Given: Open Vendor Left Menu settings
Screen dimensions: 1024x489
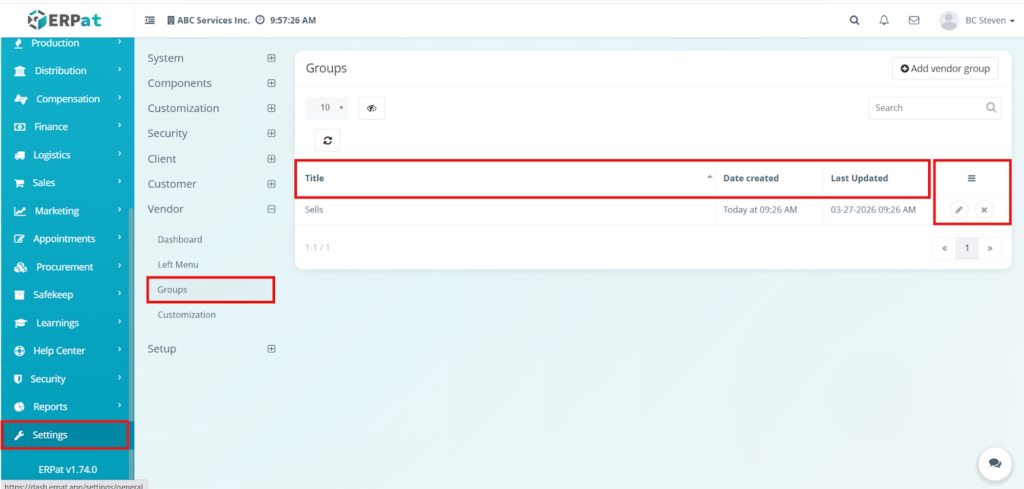Looking at the screenshot, I should click(x=178, y=264).
